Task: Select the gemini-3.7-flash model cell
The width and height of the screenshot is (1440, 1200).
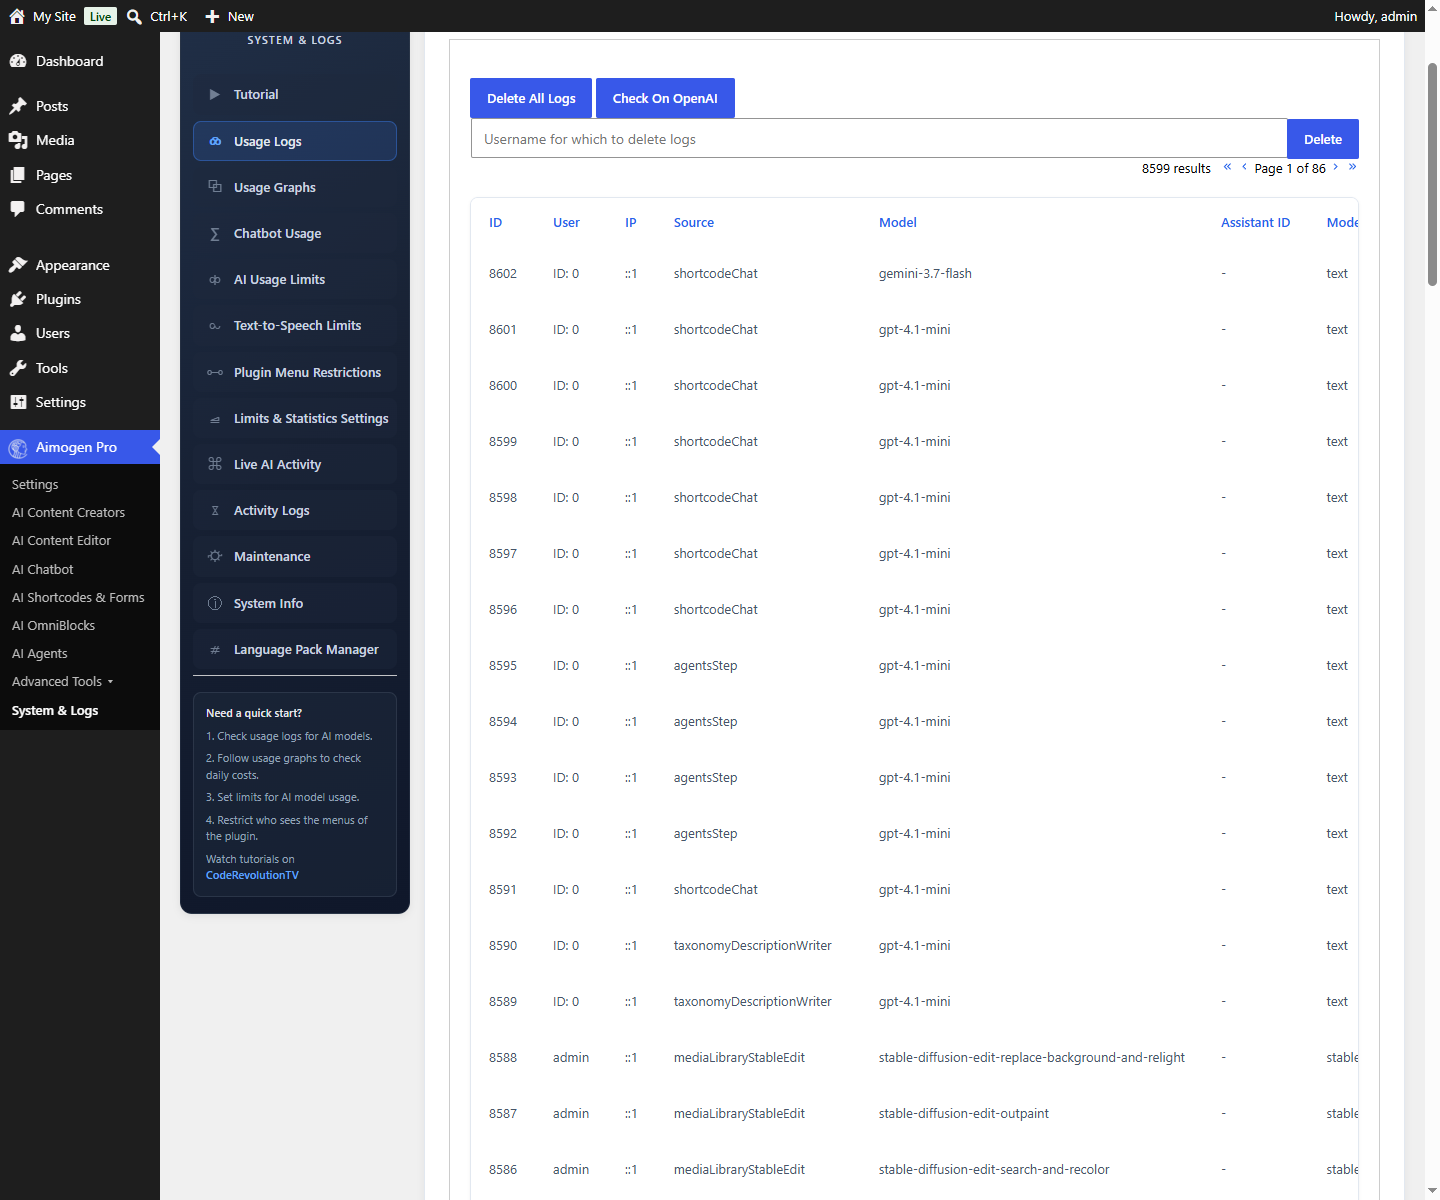Action: pyautogui.click(x=925, y=274)
